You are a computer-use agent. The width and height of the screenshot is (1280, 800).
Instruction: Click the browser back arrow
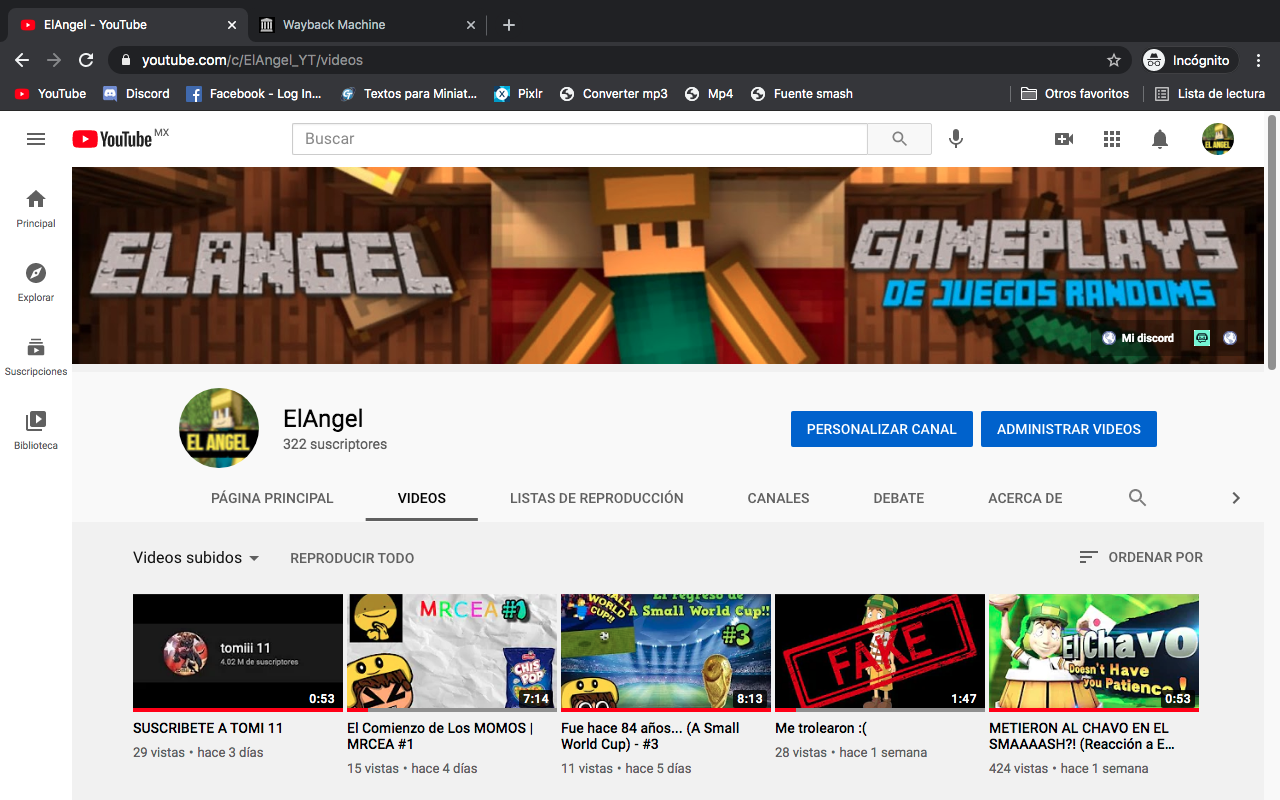(x=22, y=60)
